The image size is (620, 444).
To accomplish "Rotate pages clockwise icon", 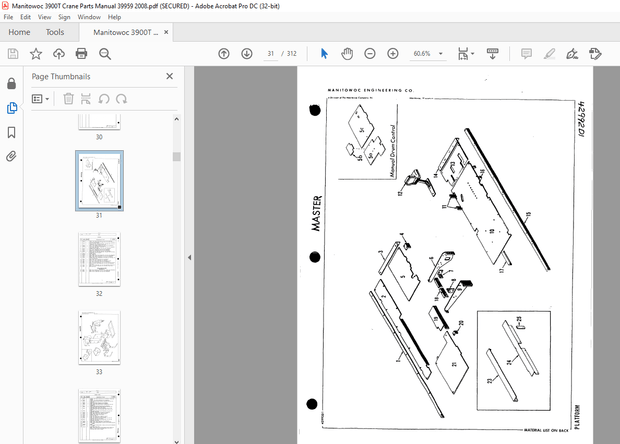I will [121, 99].
